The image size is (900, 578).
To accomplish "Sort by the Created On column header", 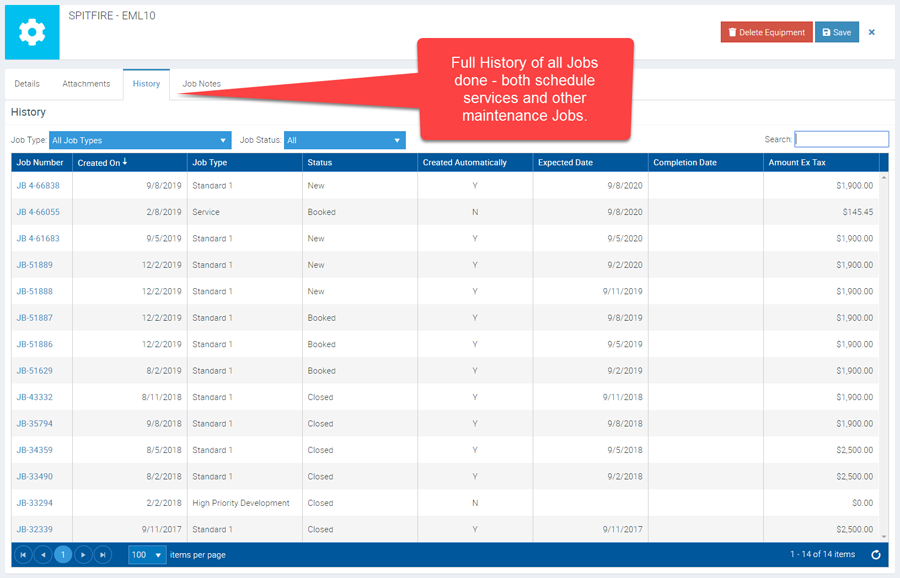I will [x=102, y=162].
